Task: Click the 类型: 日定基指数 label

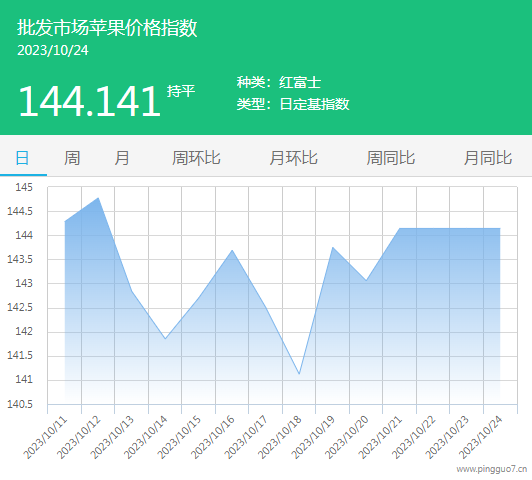Action: pos(293,104)
